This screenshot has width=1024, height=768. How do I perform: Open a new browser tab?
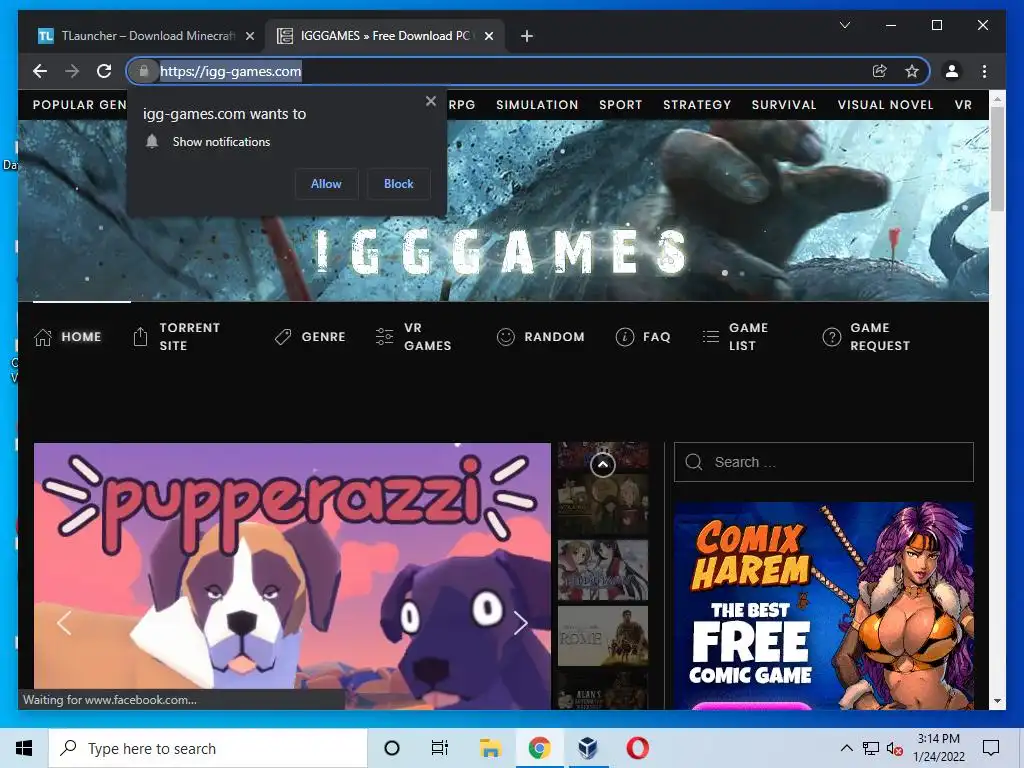526,36
